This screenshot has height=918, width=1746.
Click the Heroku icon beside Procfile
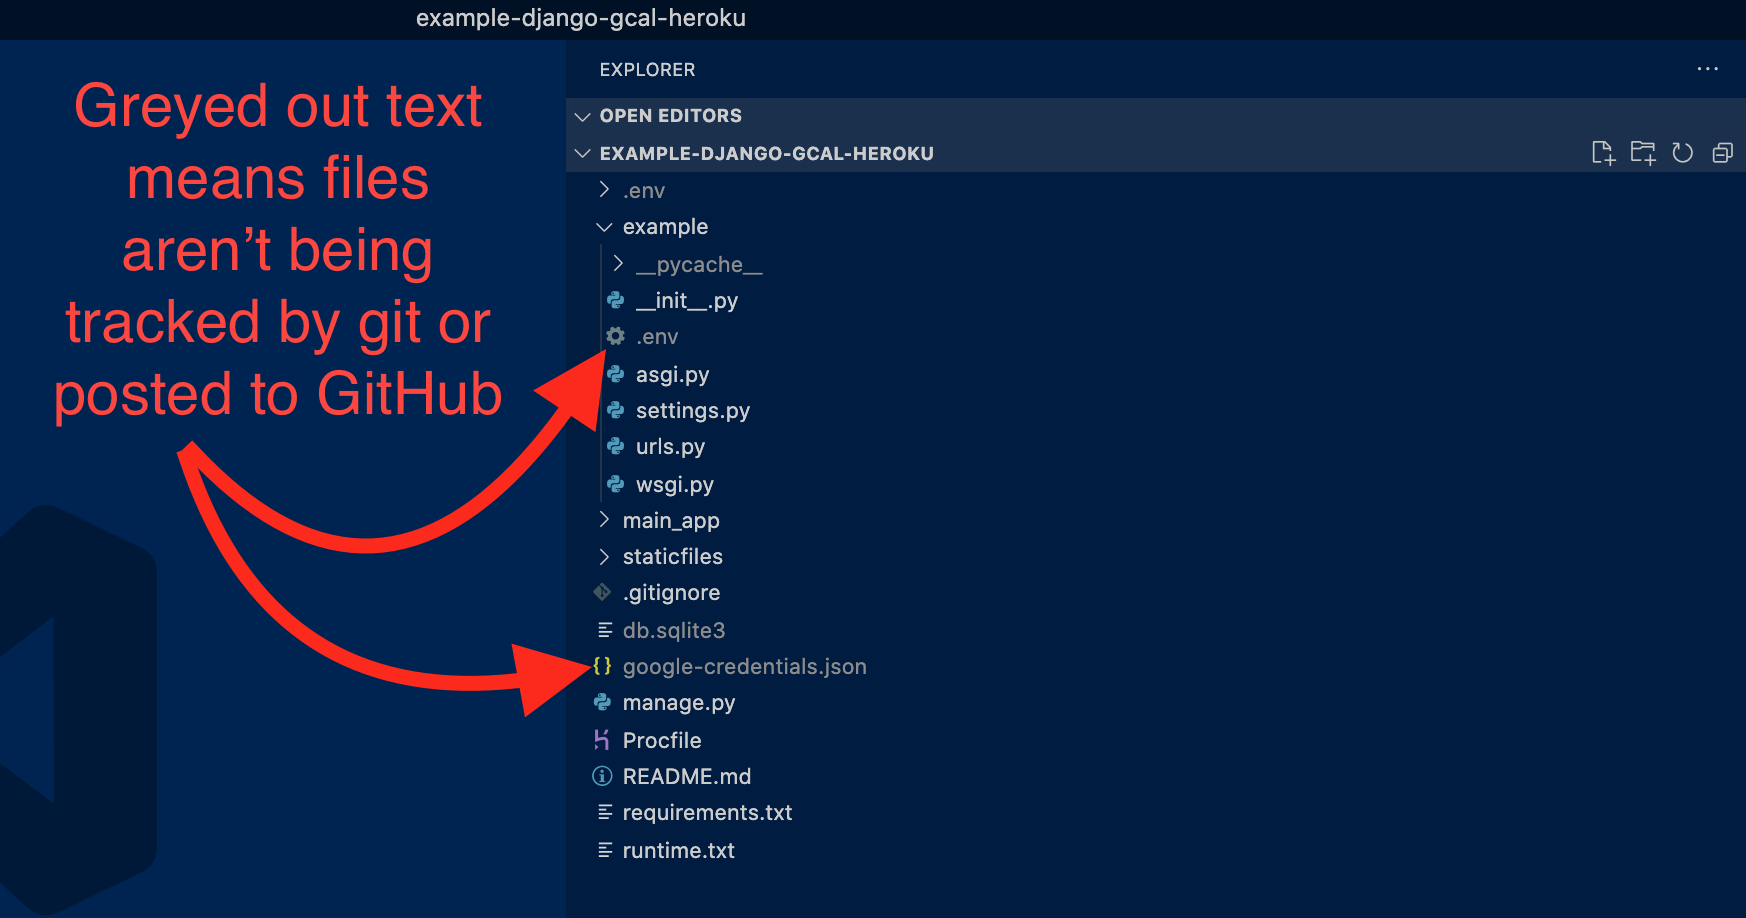[x=602, y=740]
